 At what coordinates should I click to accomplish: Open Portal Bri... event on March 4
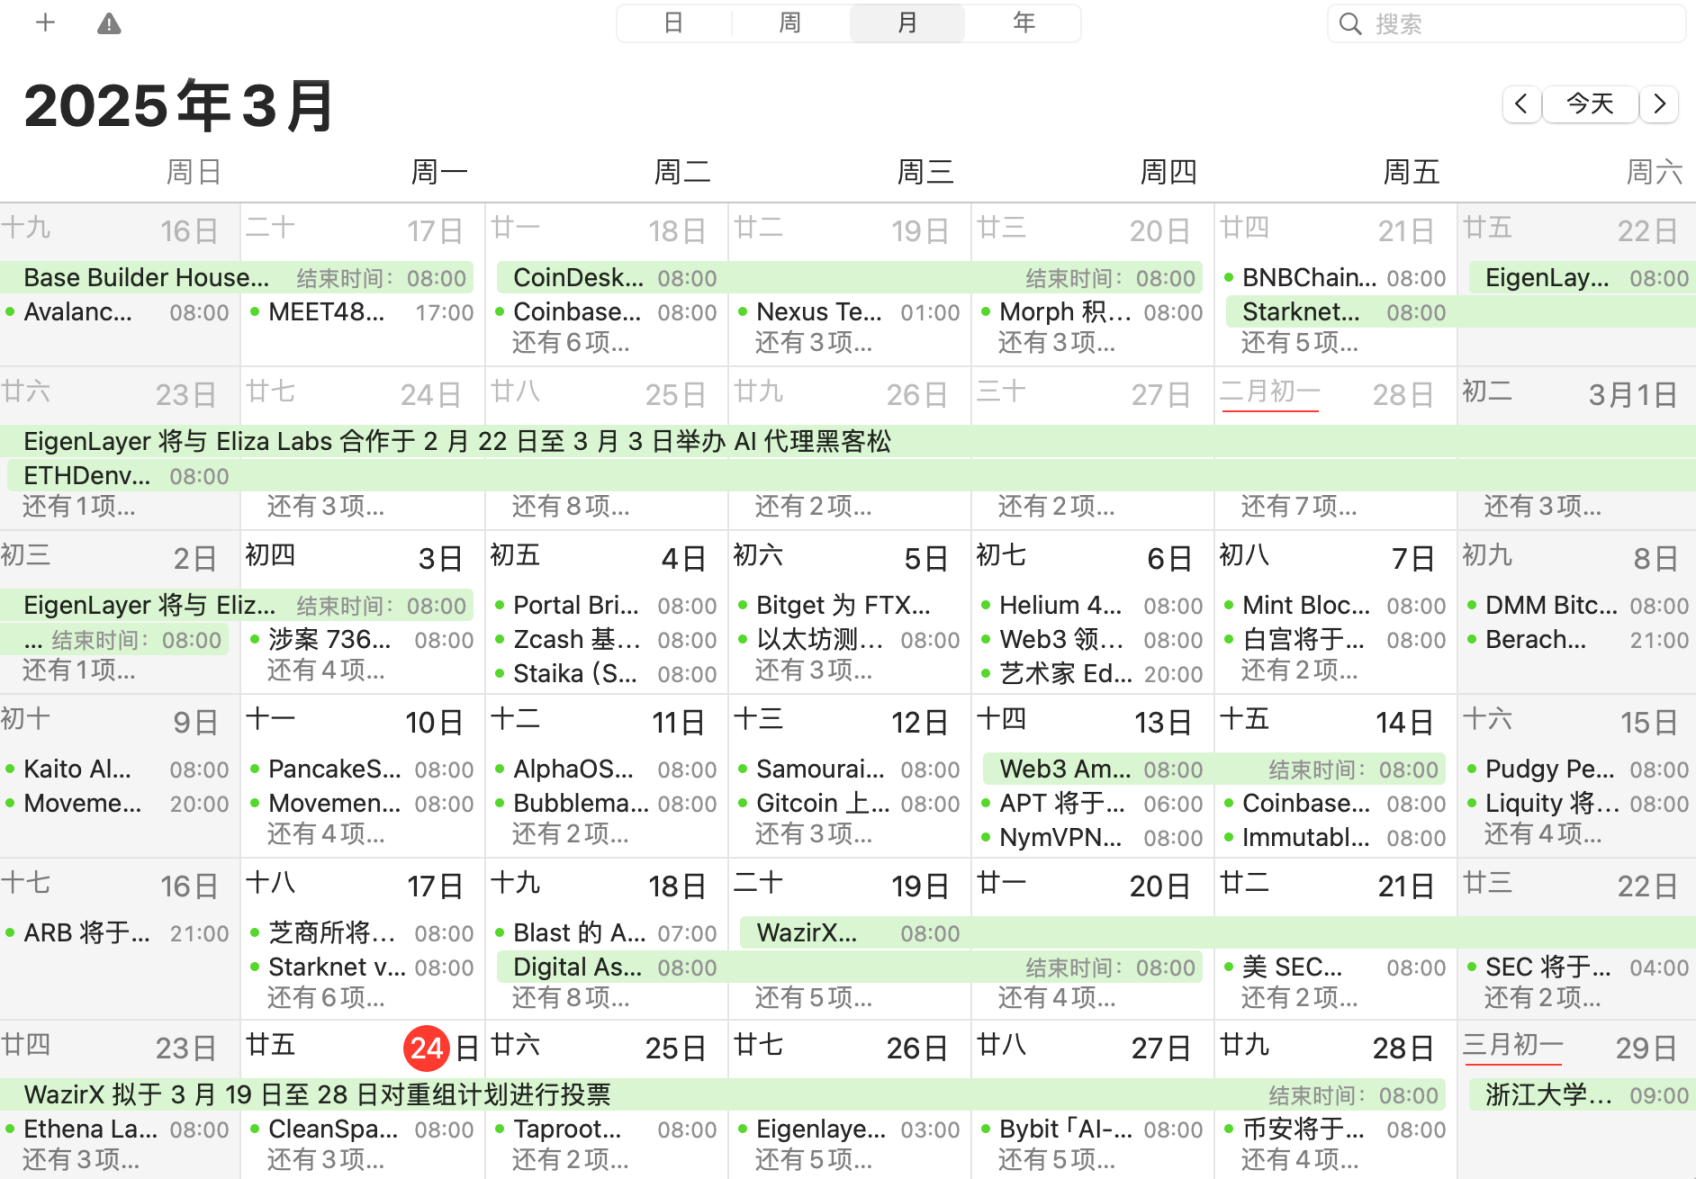pos(575,605)
